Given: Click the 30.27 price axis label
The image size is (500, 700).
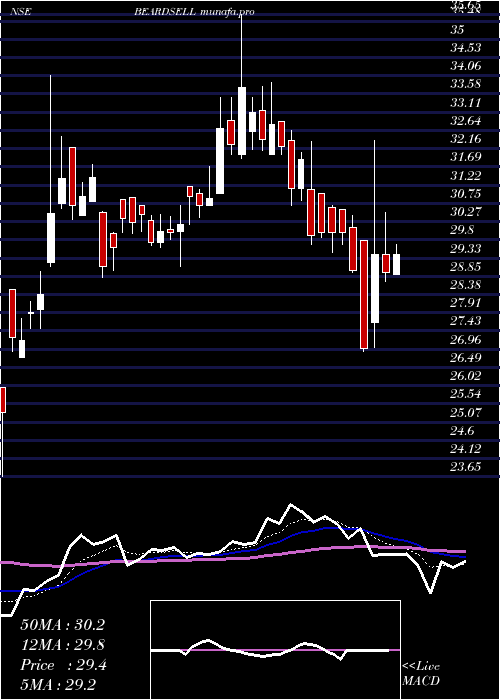Looking at the screenshot, I should coord(465,212).
